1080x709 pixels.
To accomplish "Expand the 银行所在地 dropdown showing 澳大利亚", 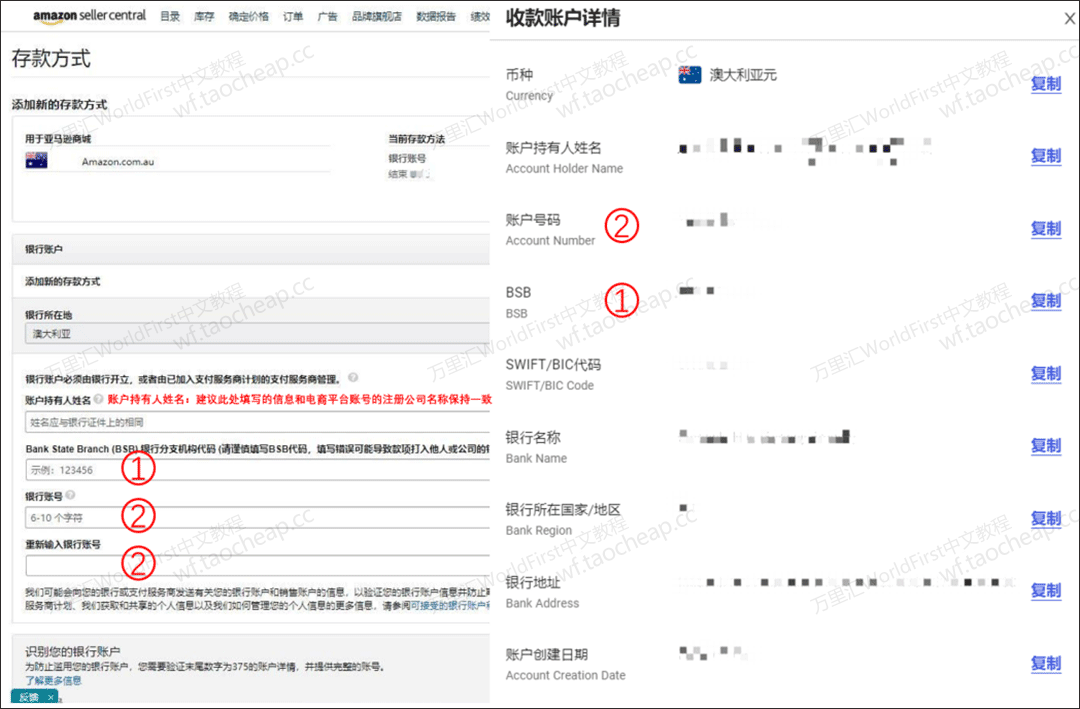I will 258,333.
